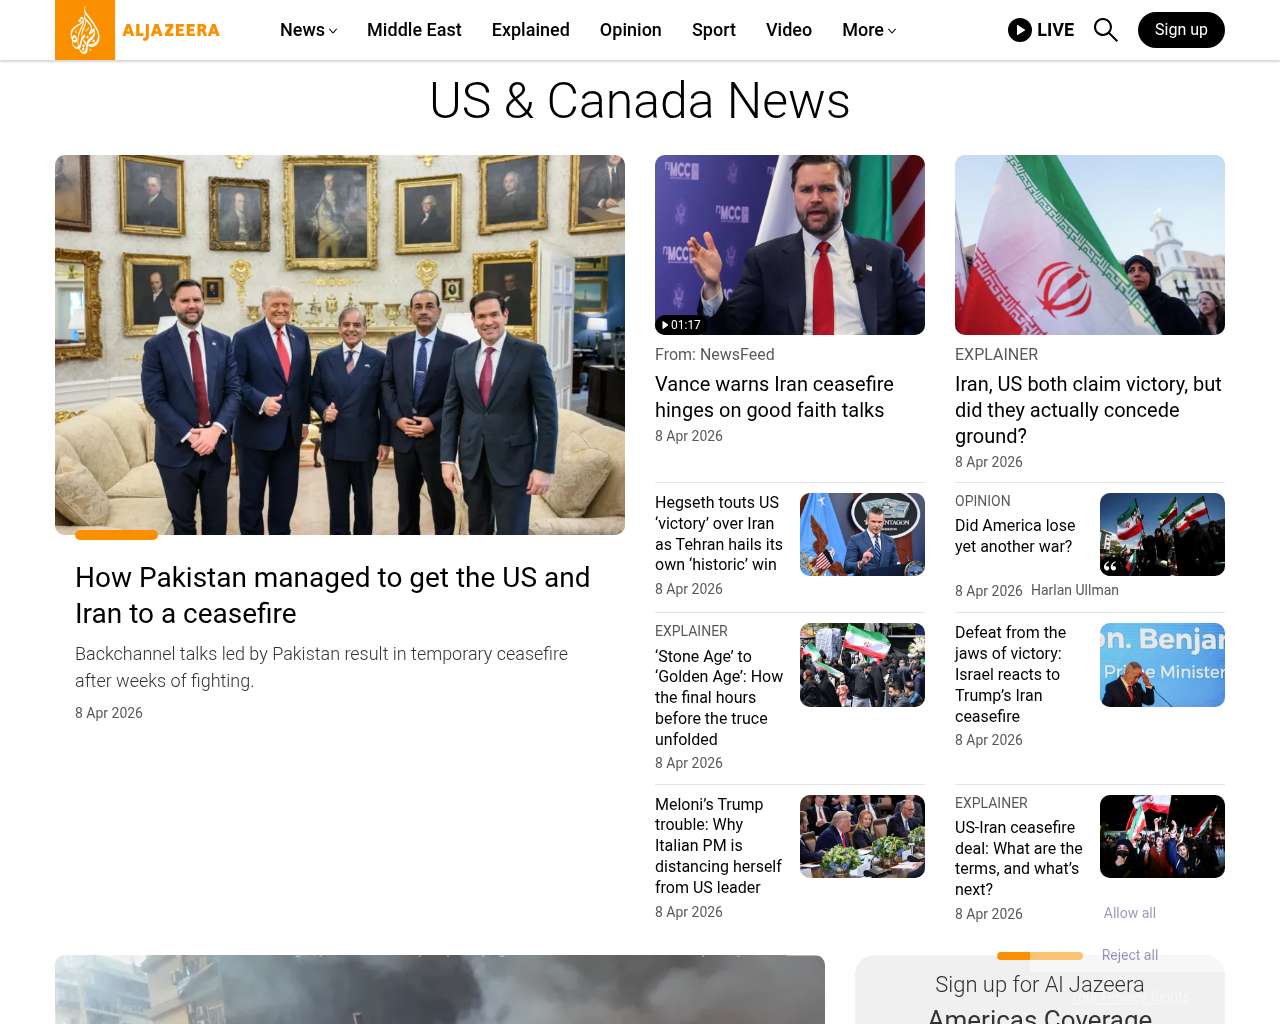Click the Oval Office group photo

[x=340, y=345]
